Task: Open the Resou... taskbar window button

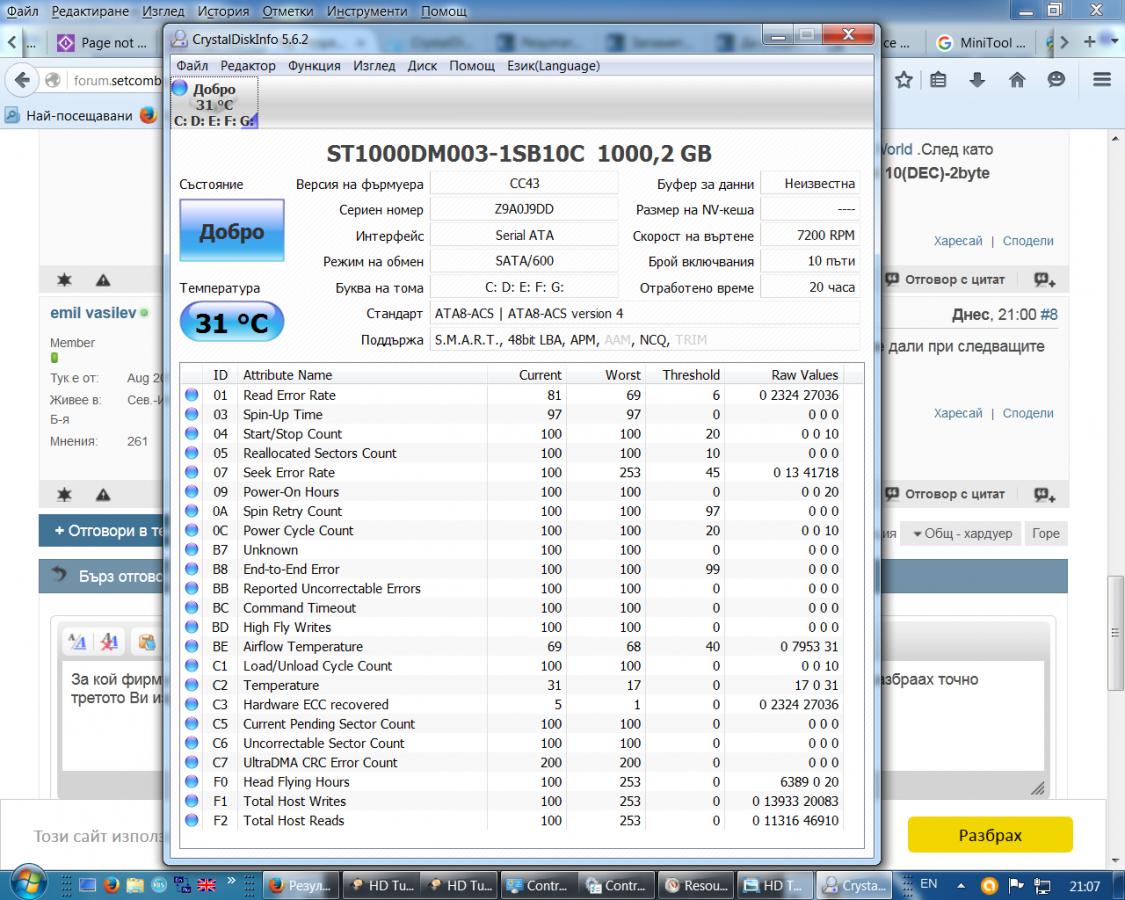Action: [695, 886]
